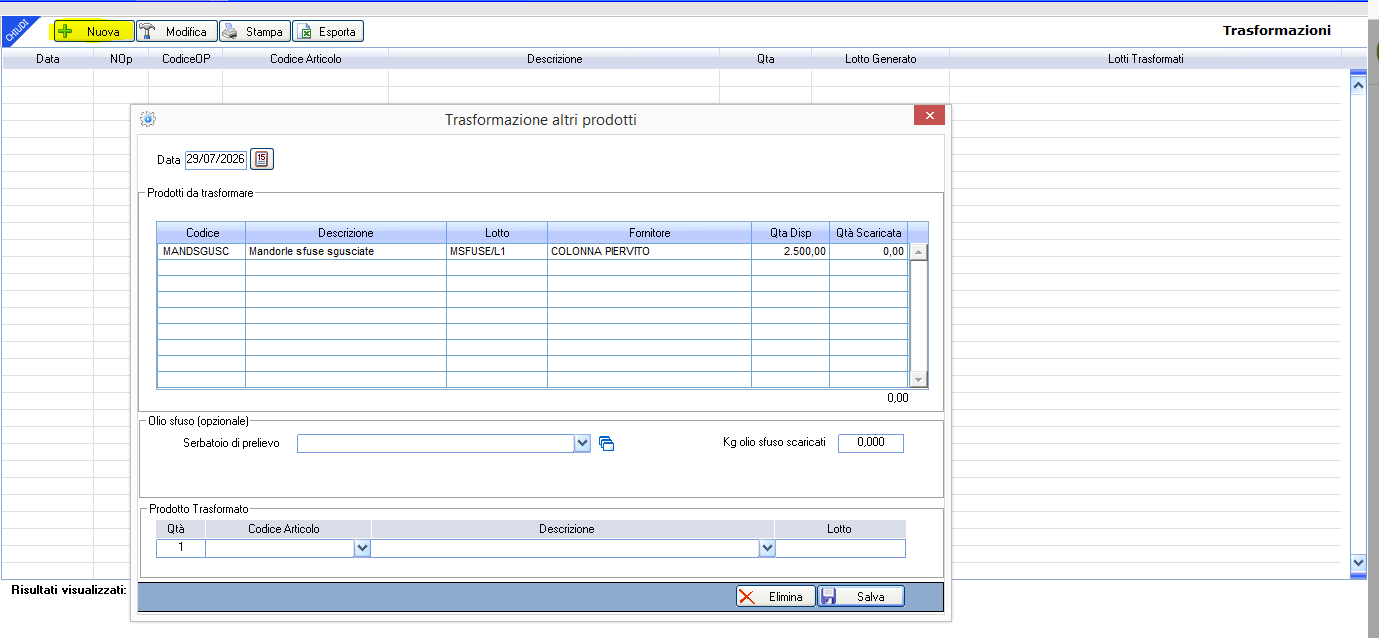Click the tank list icon beside Serbatoio dropdown

pos(606,444)
